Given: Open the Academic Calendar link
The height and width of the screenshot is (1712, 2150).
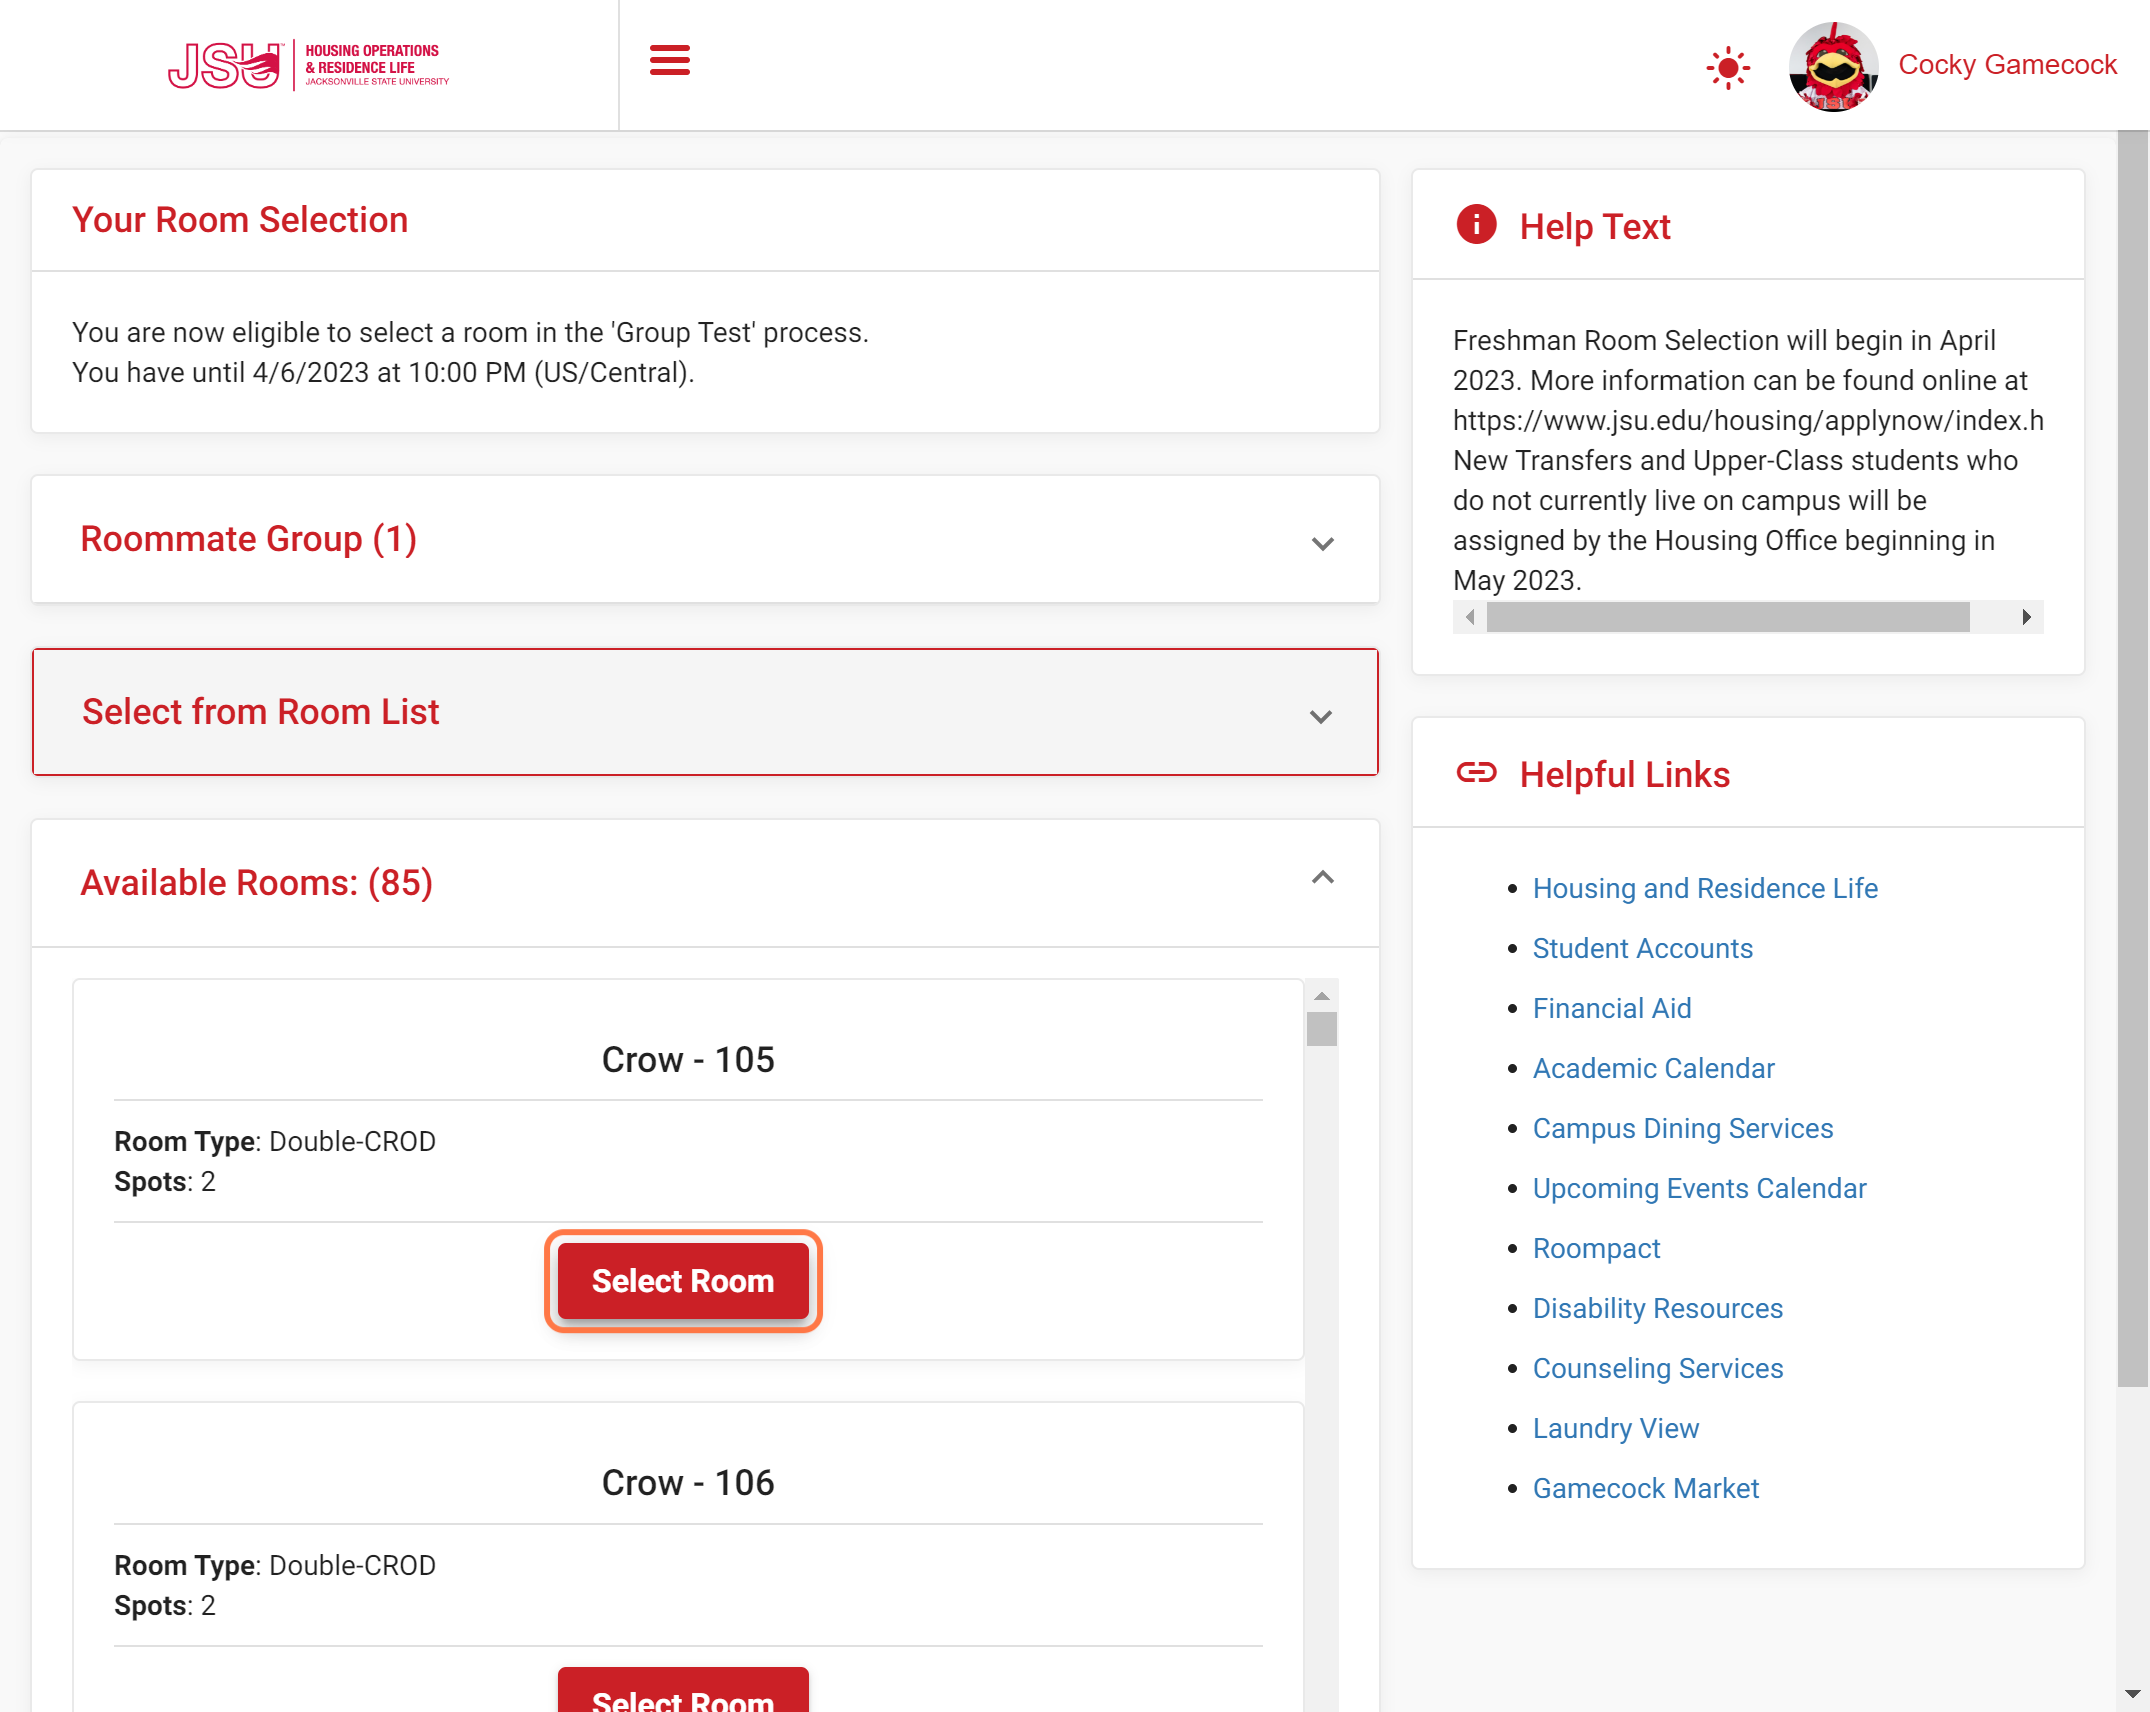Looking at the screenshot, I should pyautogui.click(x=1653, y=1068).
